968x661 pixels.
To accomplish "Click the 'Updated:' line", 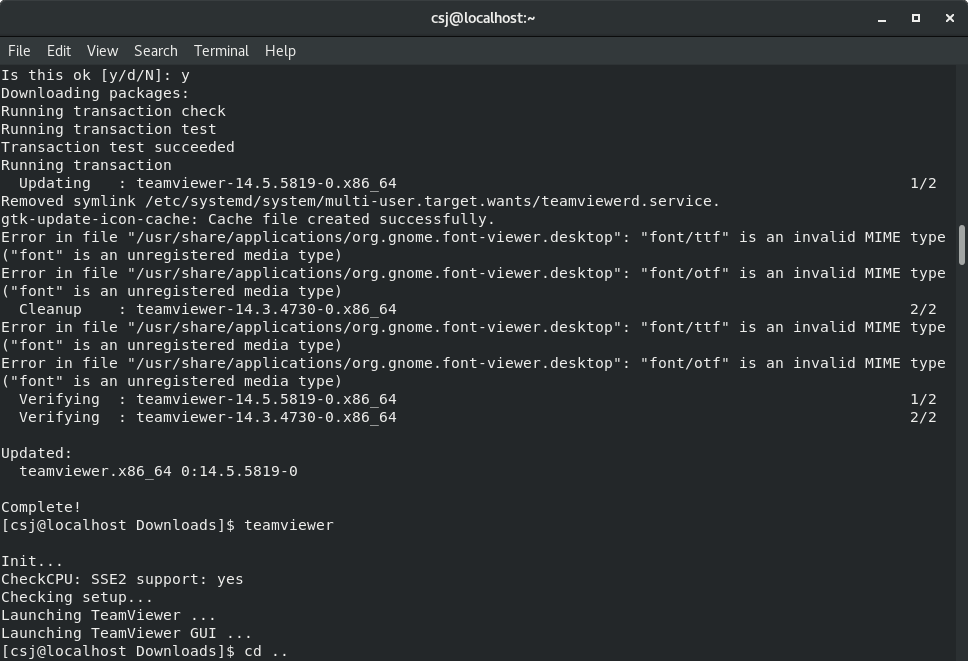I will coord(36,453).
